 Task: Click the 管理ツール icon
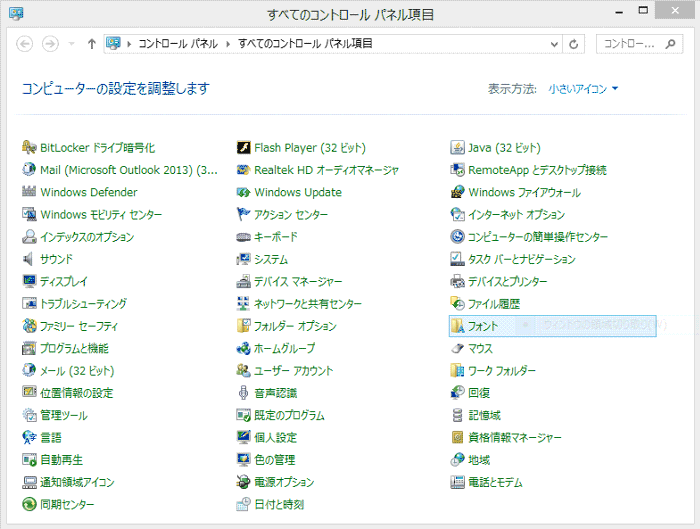29,415
